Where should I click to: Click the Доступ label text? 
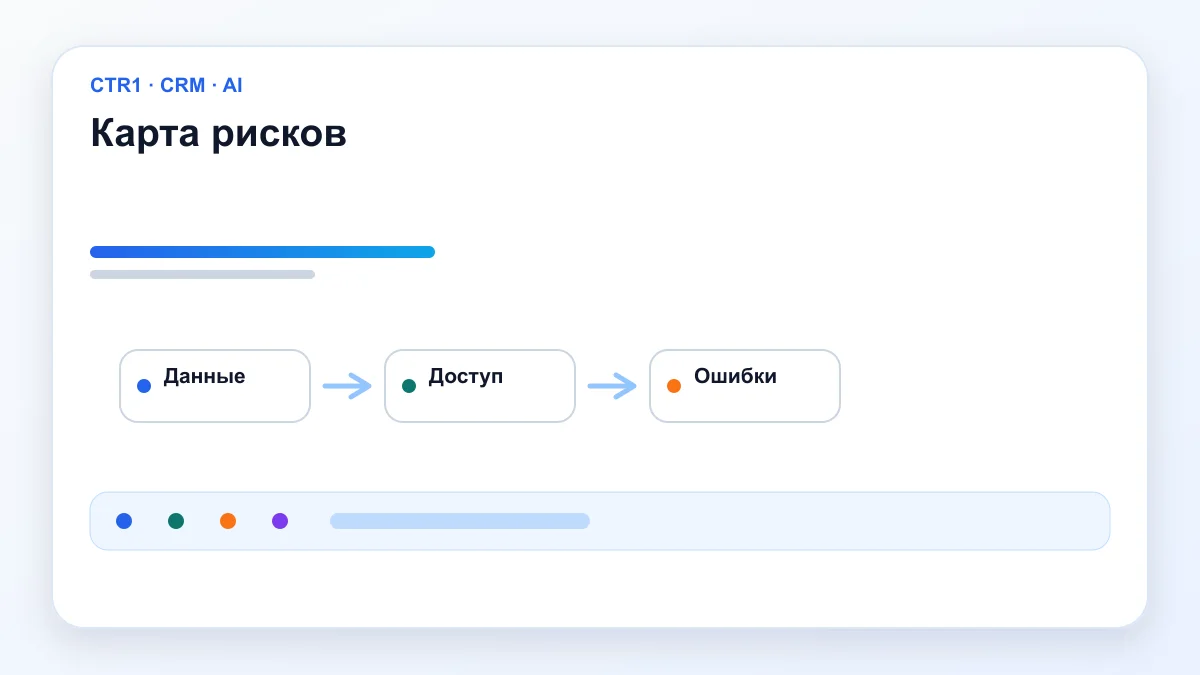coord(466,377)
